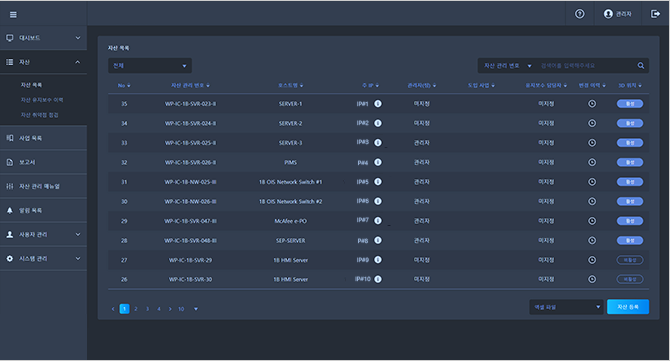670x361 pixels.
Task: Open the 관리자 user profile
Action: [617, 14]
